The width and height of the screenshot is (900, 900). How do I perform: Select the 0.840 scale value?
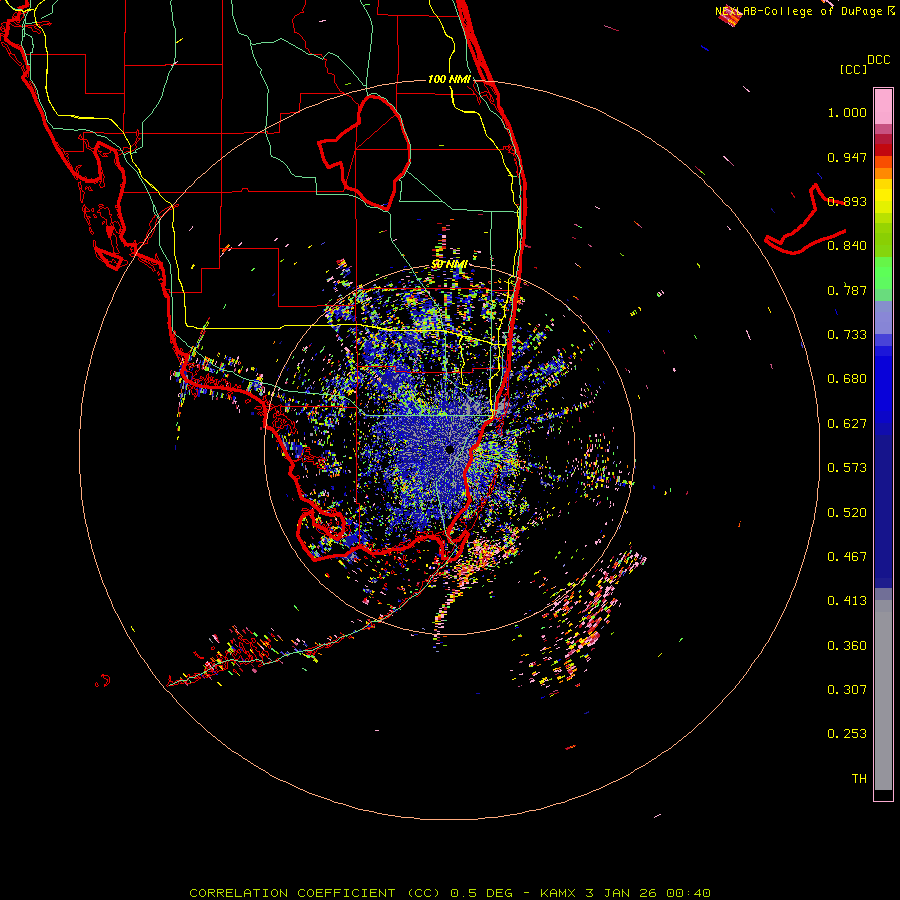(847, 246)
